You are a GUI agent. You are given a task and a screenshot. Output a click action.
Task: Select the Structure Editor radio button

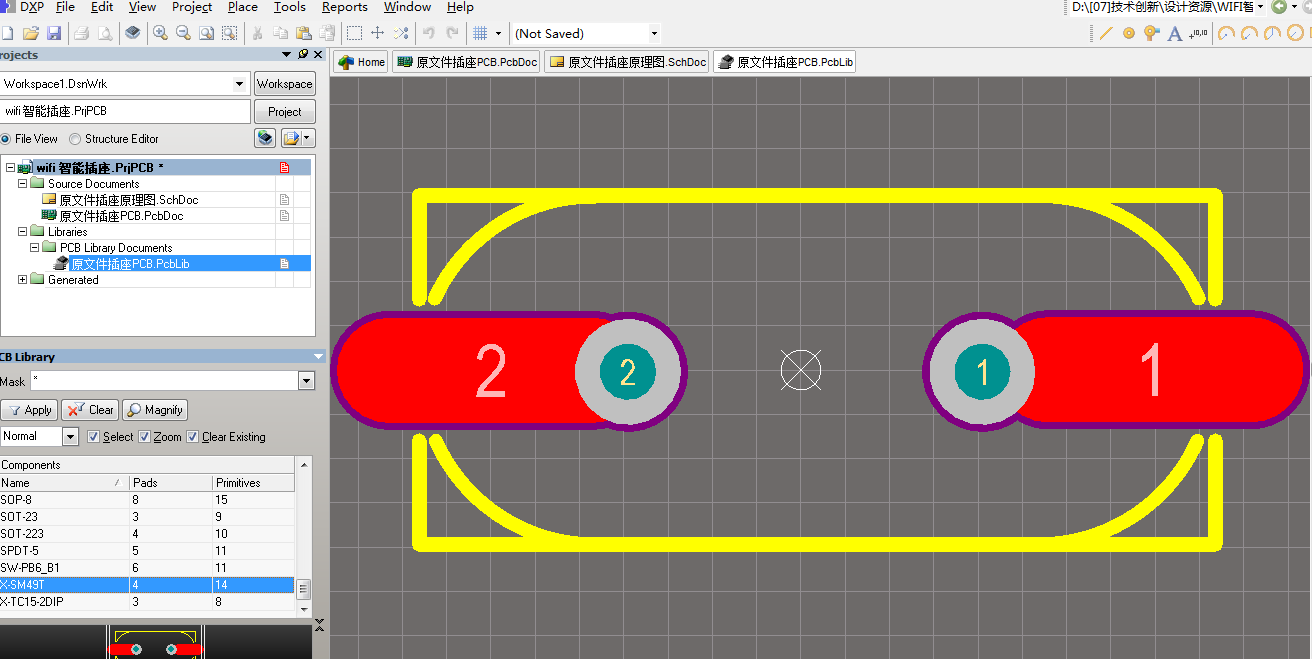(x=75, y=139)
